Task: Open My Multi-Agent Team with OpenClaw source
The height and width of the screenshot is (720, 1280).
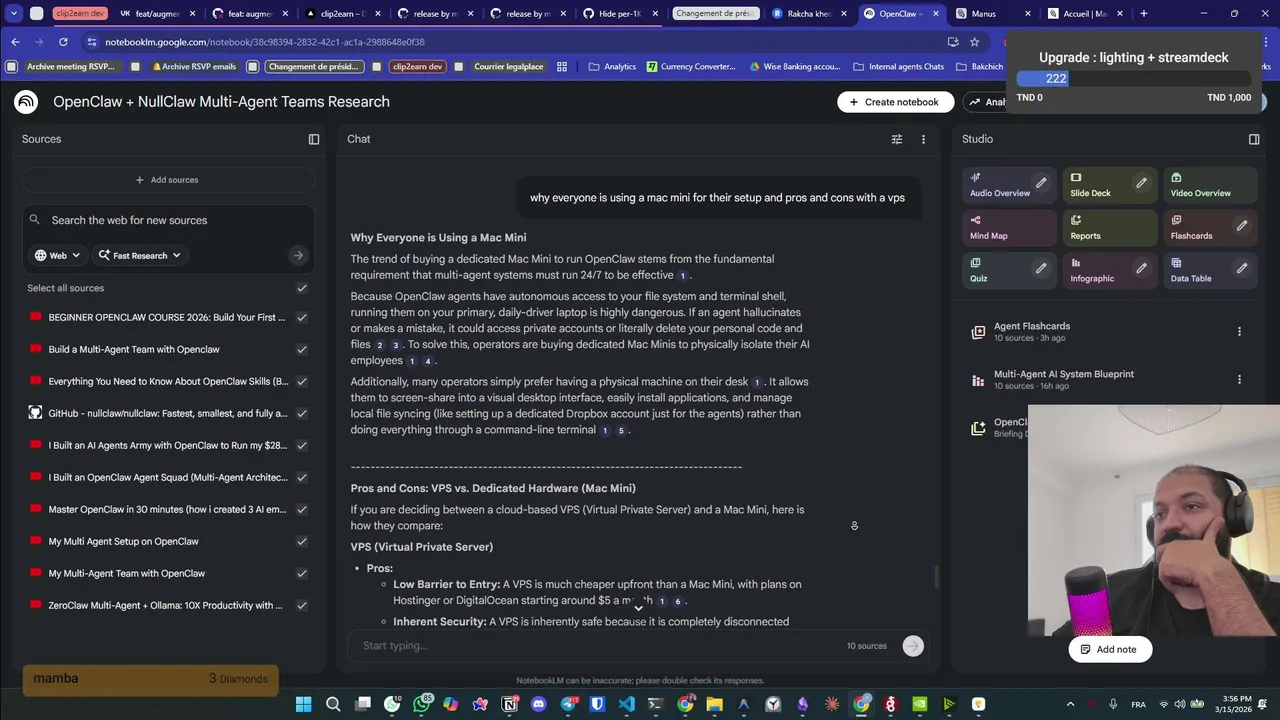Action: point(127,573)
